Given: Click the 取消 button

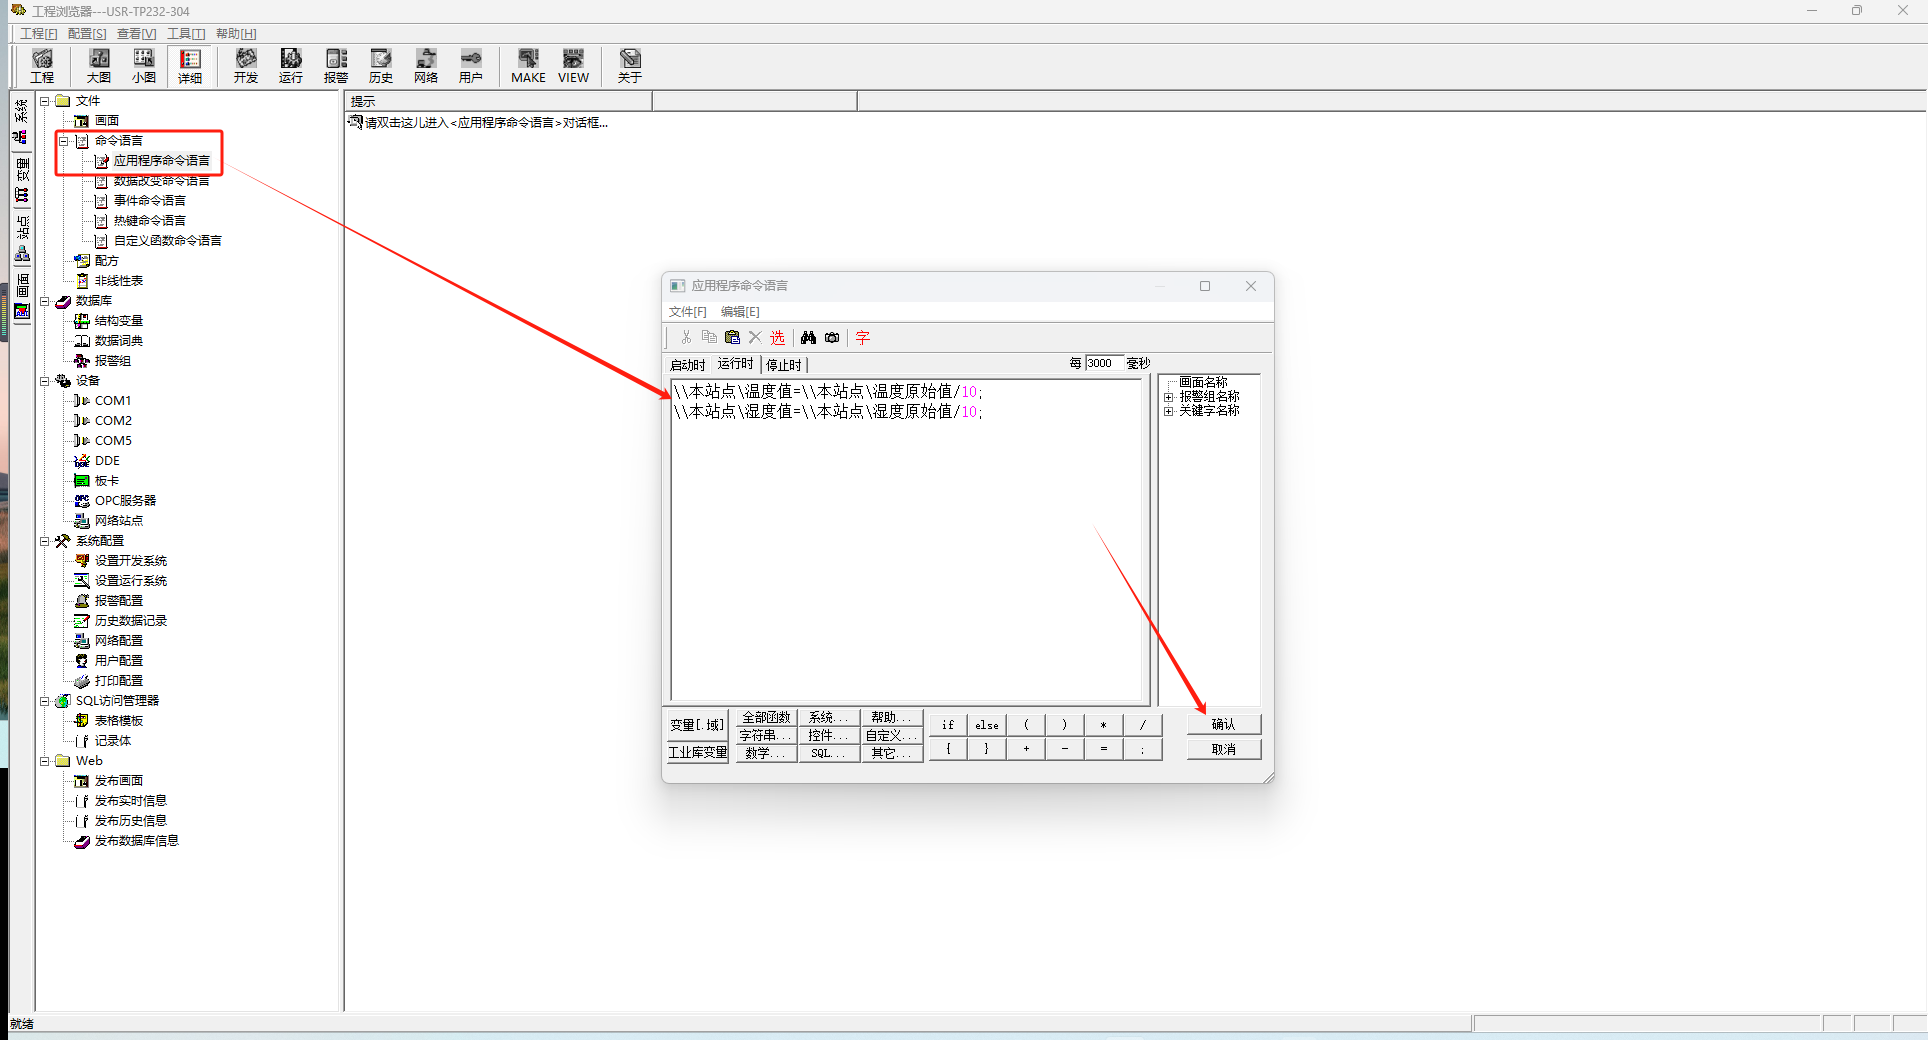Looking at the screenshot, I should click(x=1224, y=749).
